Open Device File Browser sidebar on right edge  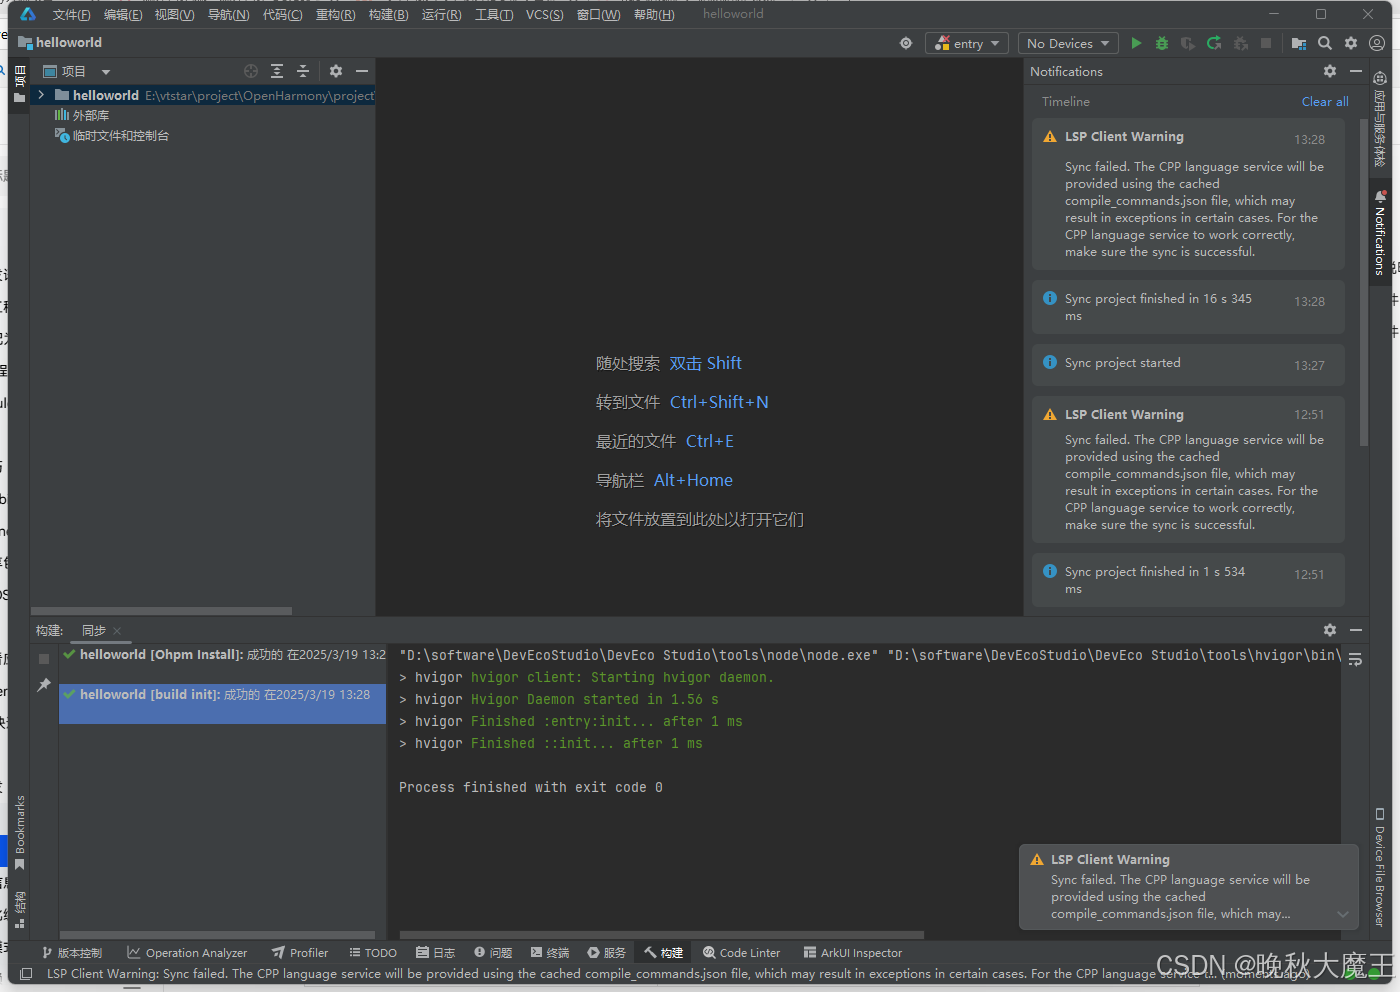1381,880
